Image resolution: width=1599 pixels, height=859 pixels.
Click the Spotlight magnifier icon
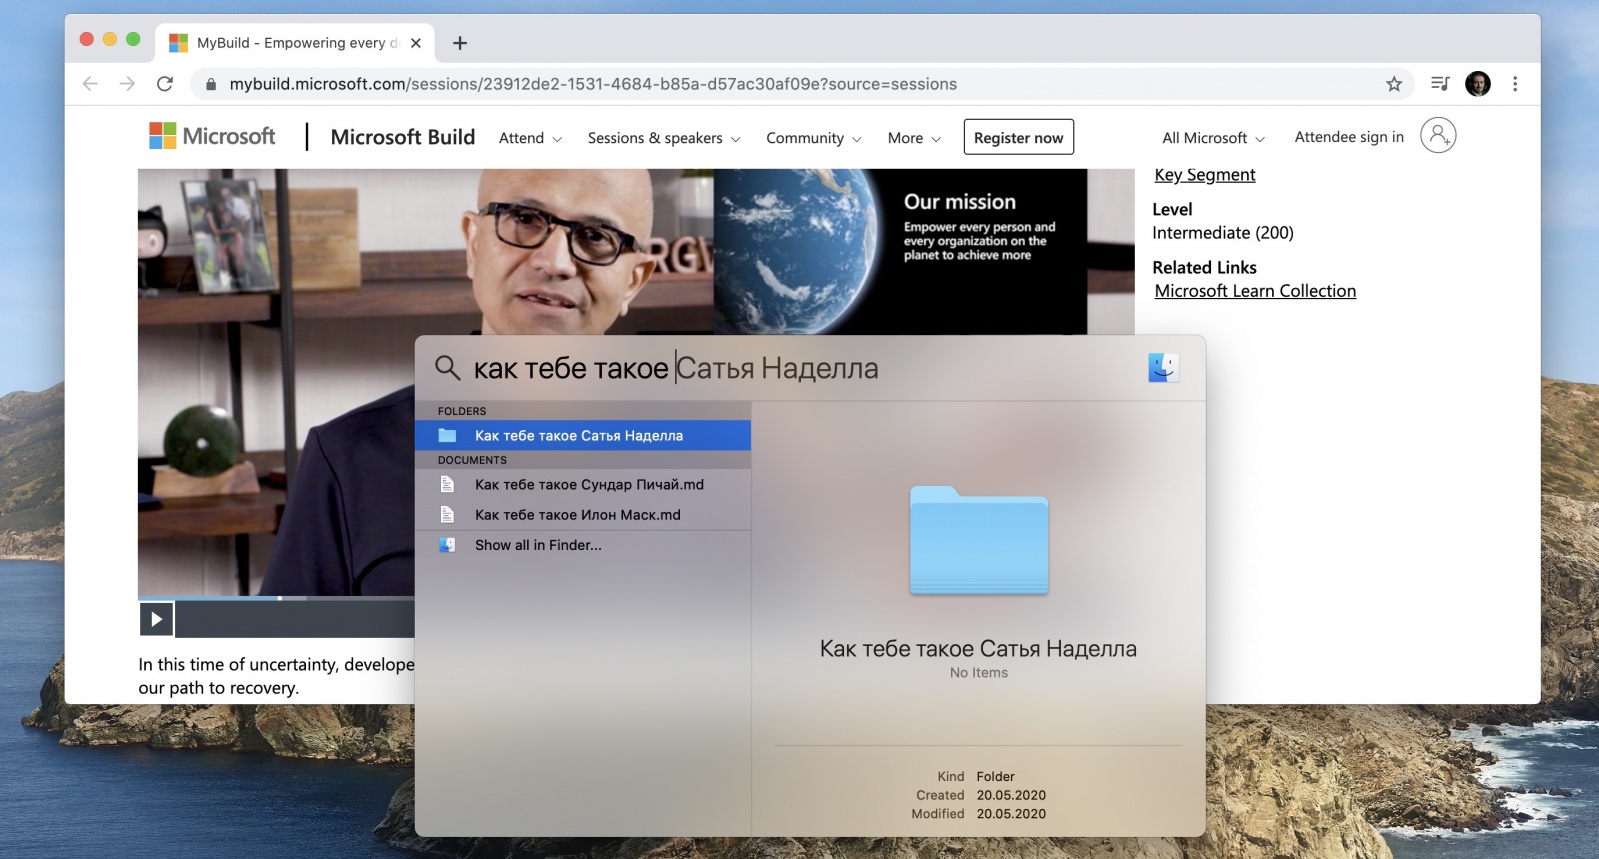pos(447,368)
